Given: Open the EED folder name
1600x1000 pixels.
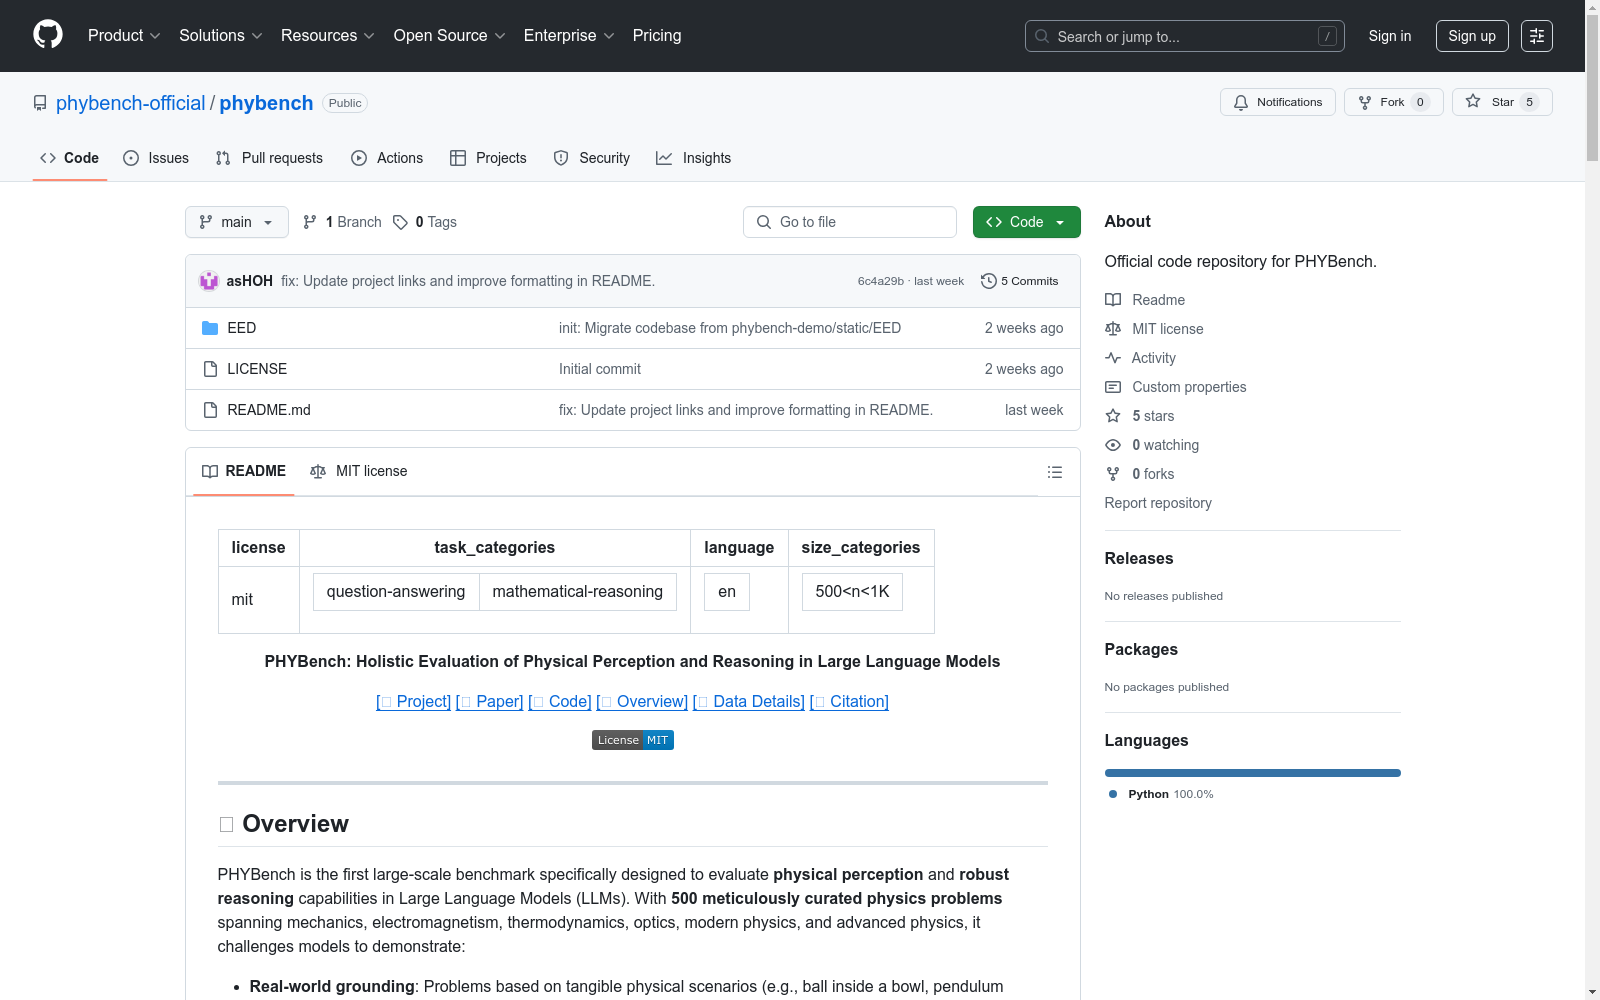Looking at the screenshot, I should [242, 328].
